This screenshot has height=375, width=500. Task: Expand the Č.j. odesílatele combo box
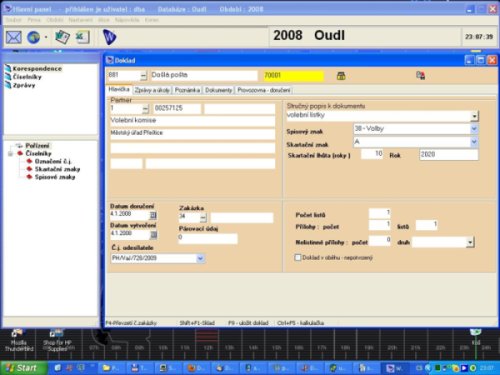pos(200,258)
